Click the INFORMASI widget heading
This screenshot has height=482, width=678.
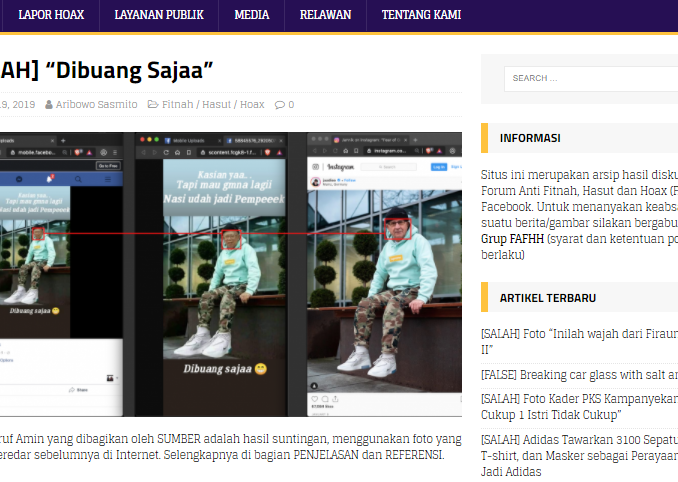[x=530, y=138]
